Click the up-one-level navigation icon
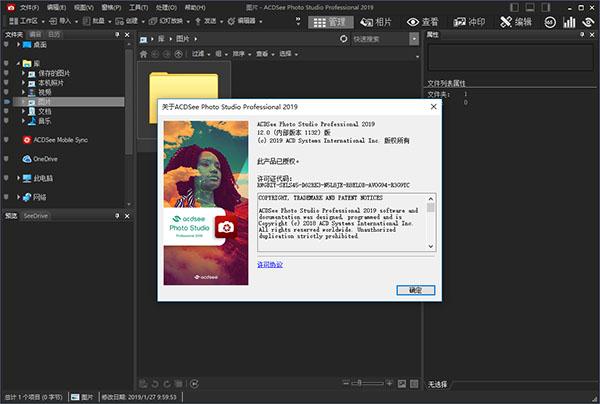The image size is (600, 404). [x=179, y=54]
